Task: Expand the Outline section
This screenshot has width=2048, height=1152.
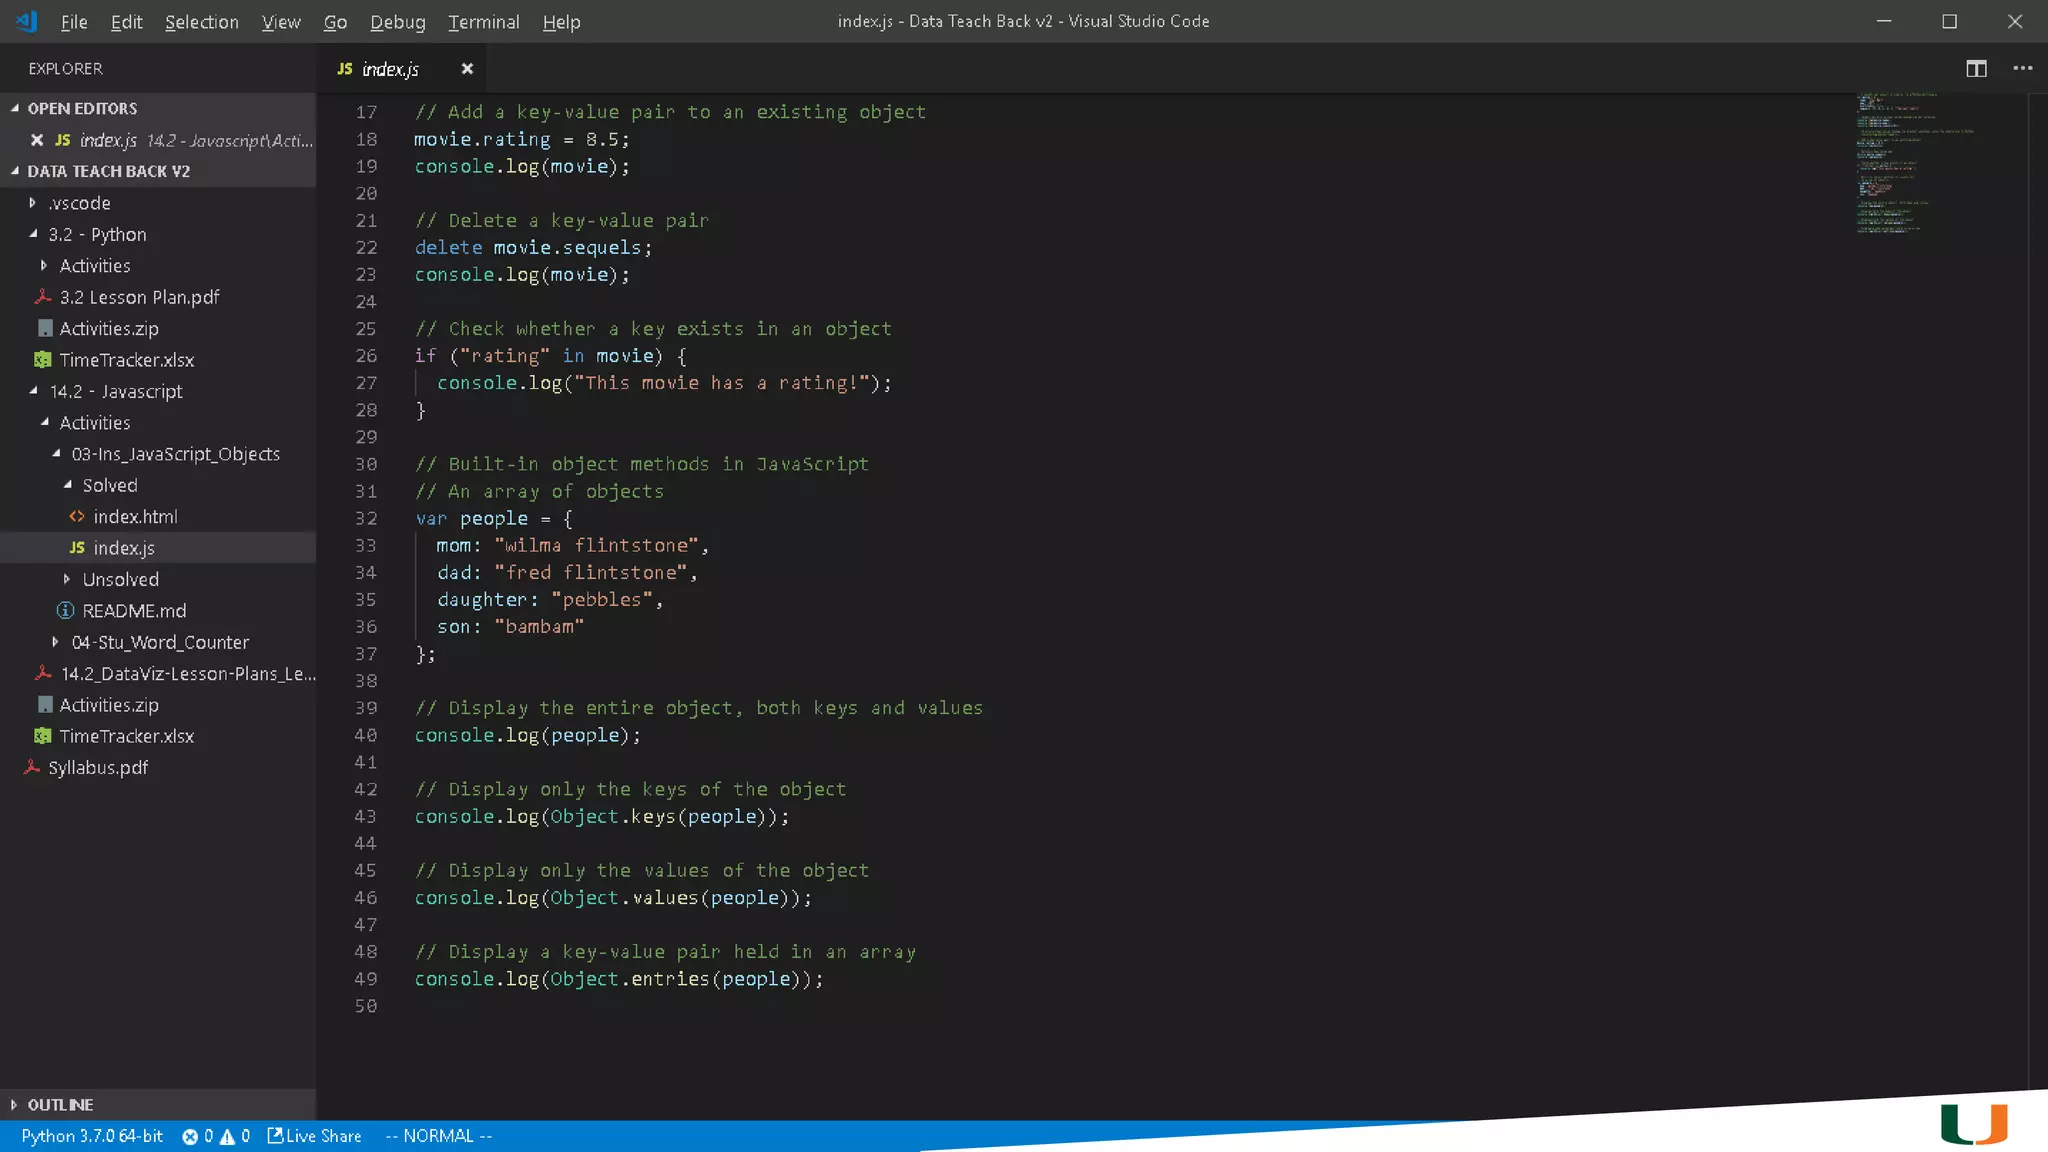Action: [x=60, y=1105]
